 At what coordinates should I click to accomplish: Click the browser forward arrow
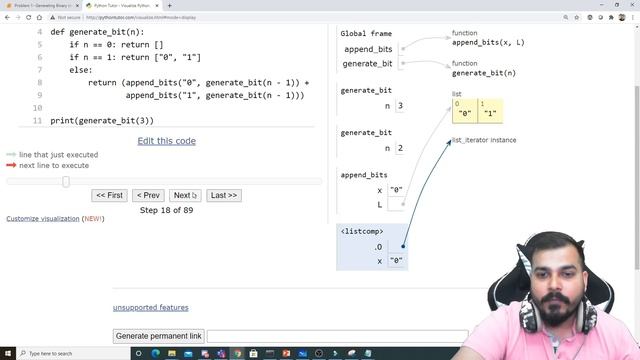click(x=18, y=18)
